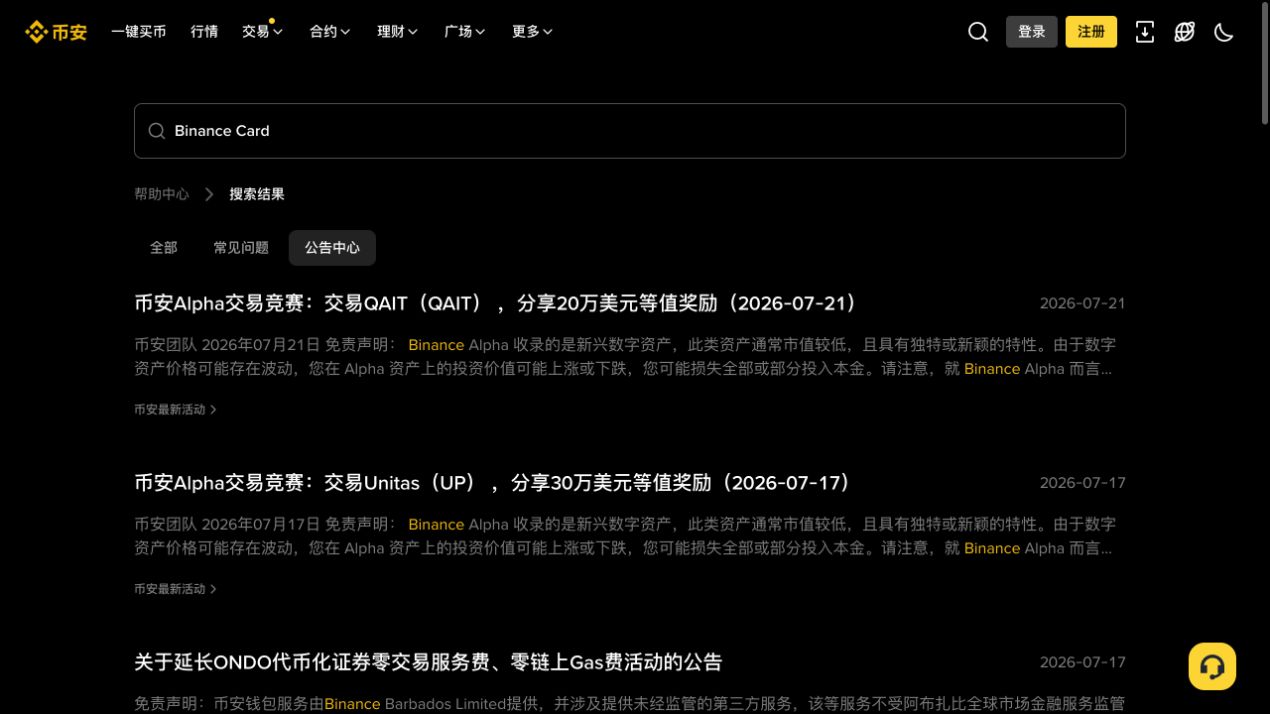
Task: Expand the 广场 dropdown menu
Action: pos(465,32)
